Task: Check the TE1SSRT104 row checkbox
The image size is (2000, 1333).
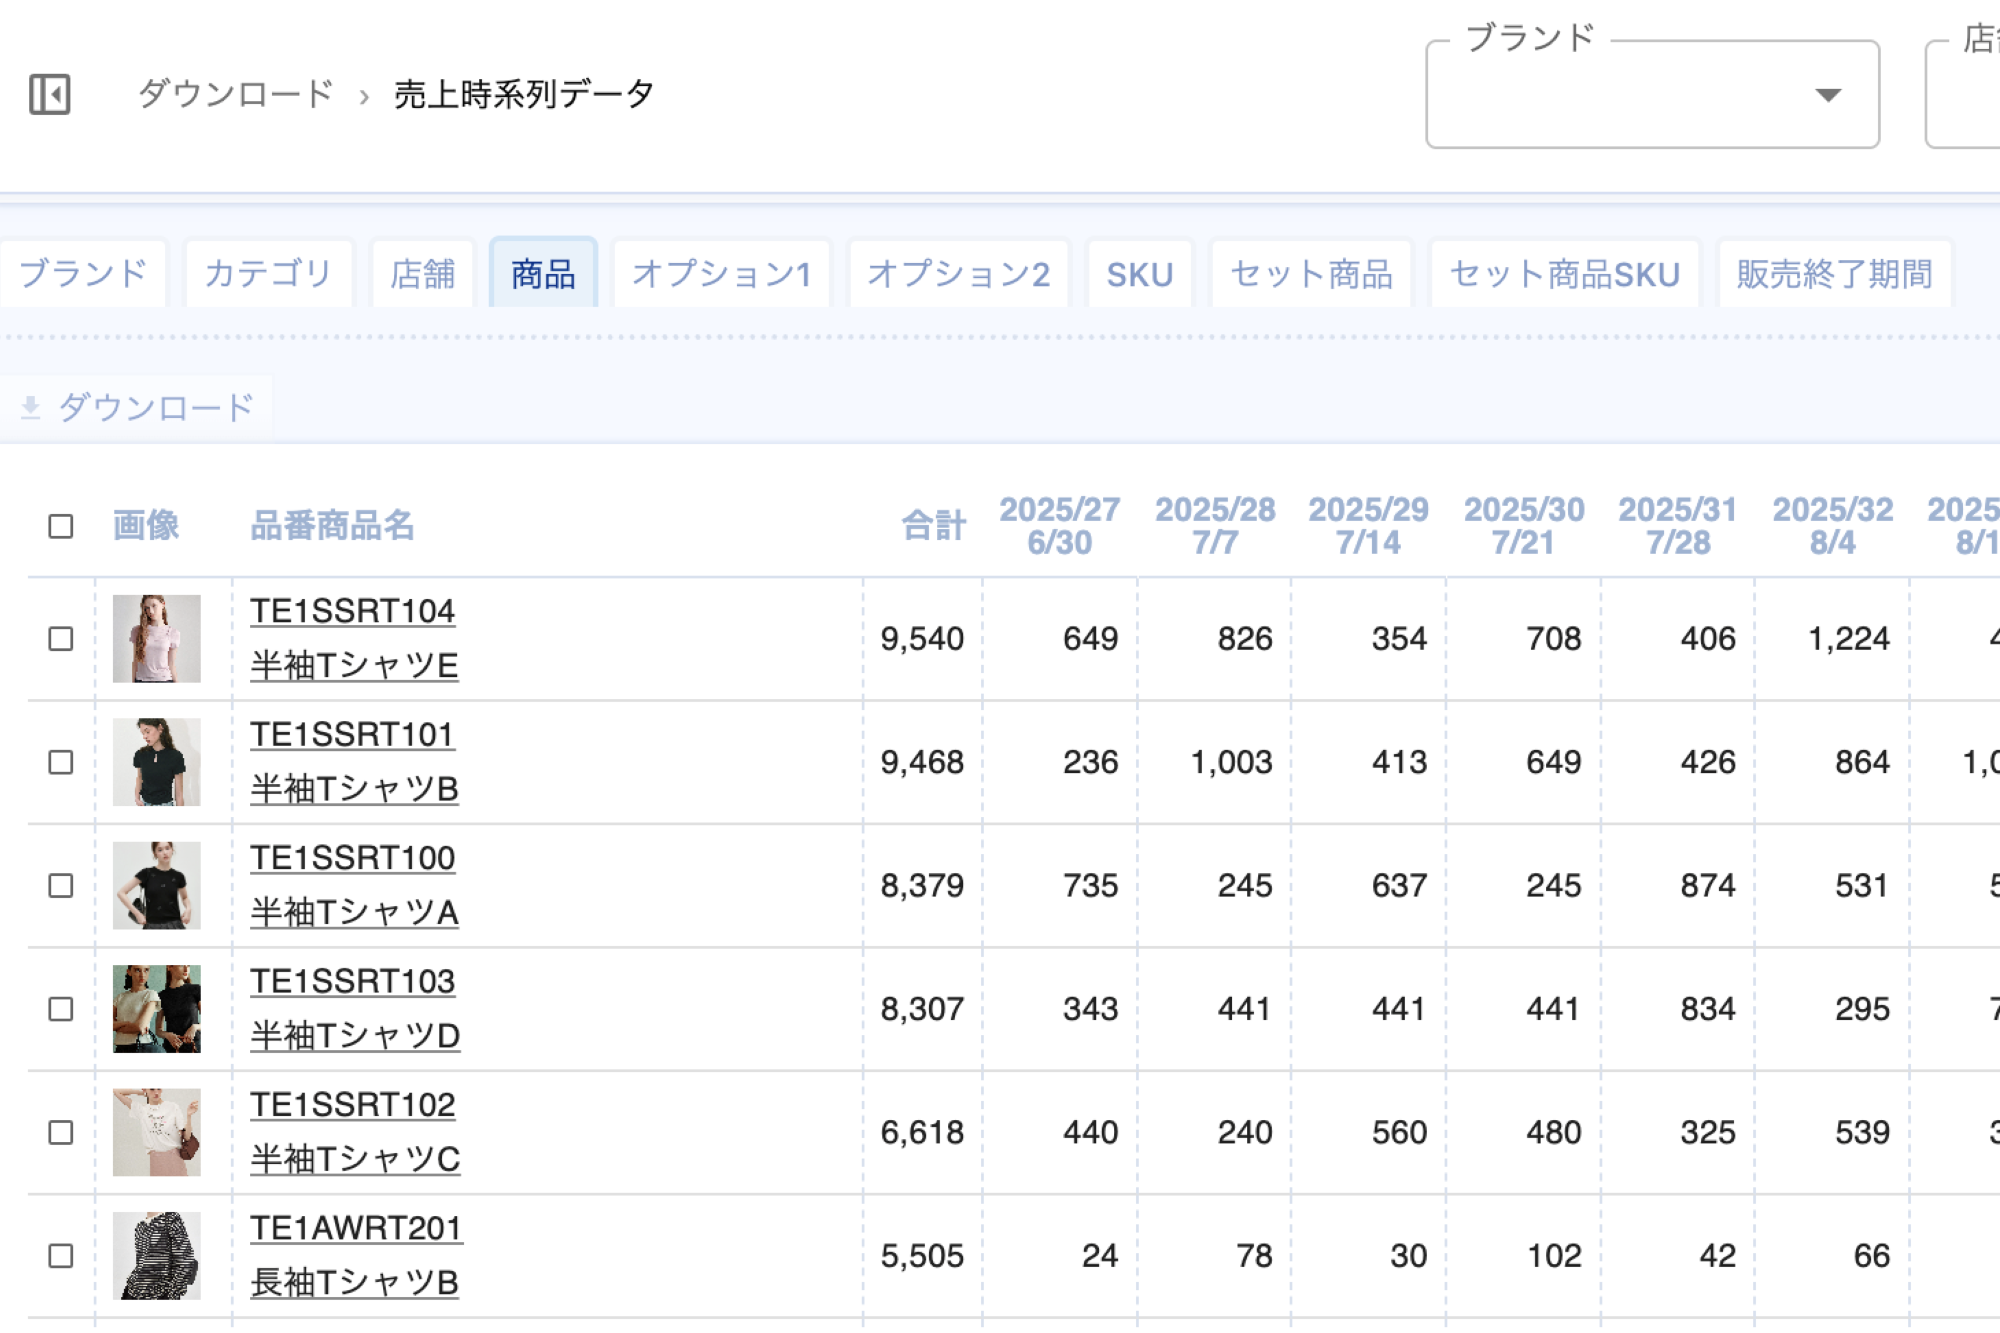Action: tap(61, 639)
